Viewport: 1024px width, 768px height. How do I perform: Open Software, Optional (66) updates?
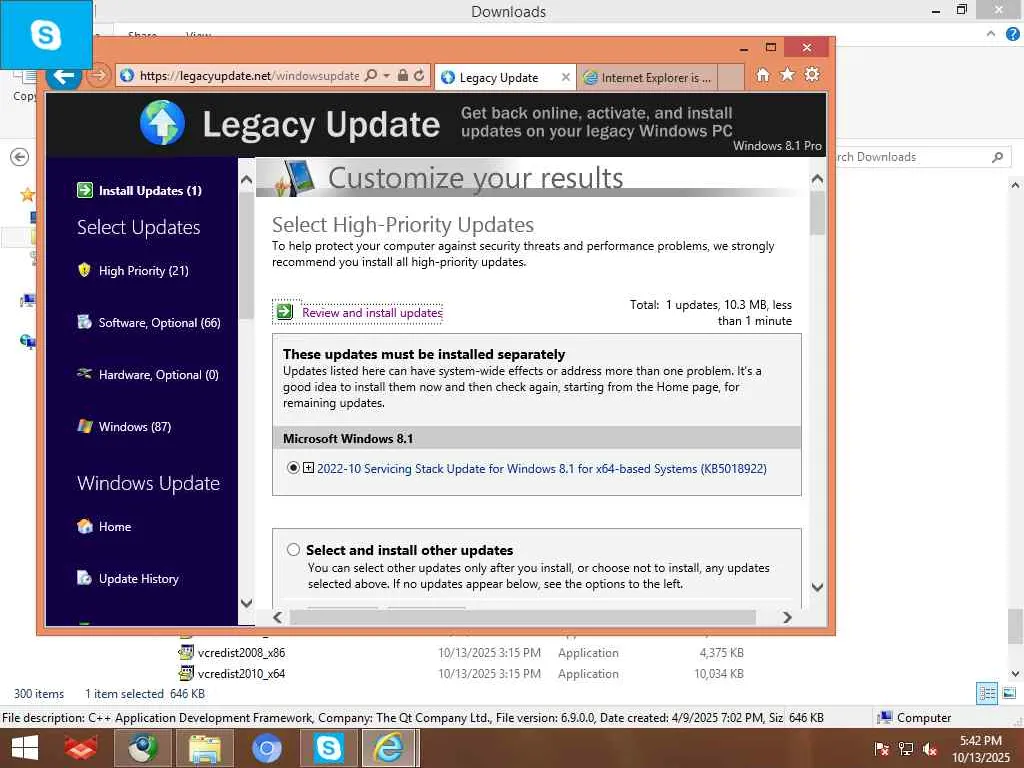[x=159, y=323]
